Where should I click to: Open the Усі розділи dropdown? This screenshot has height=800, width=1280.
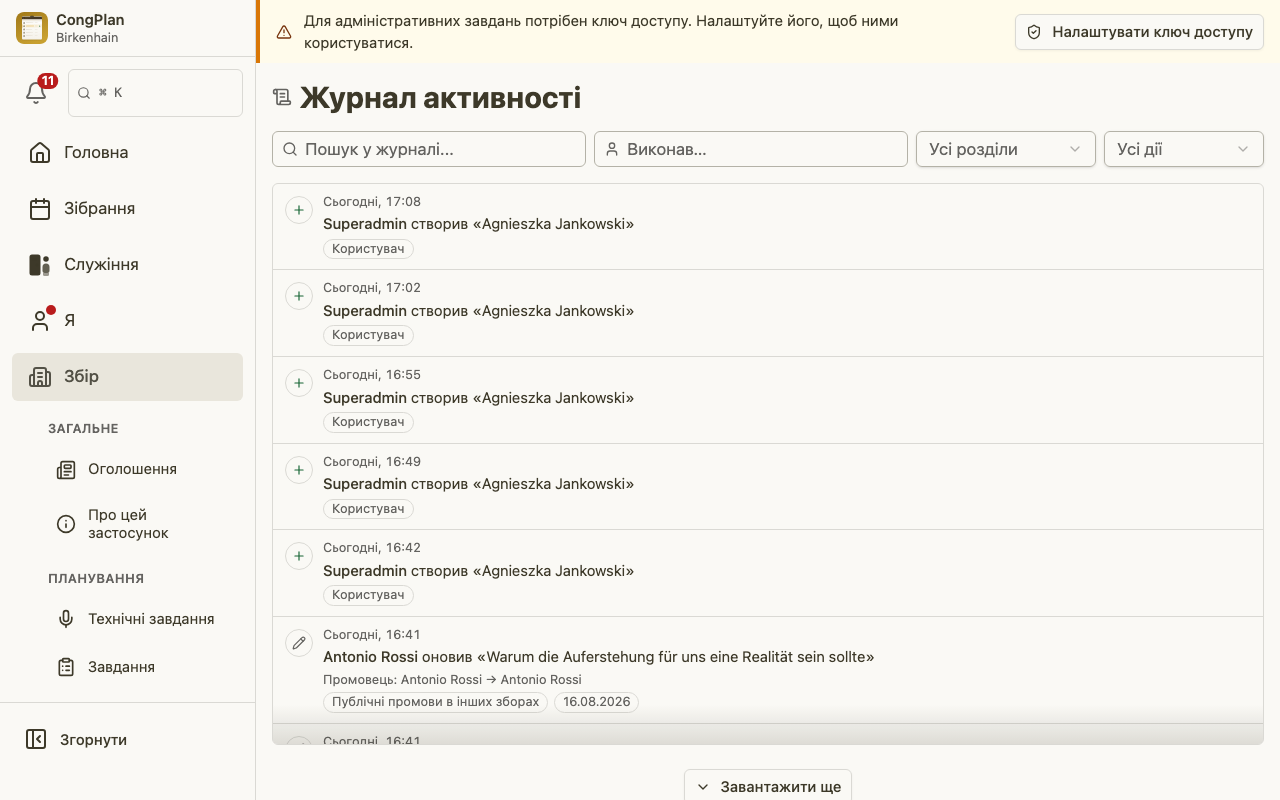[1006, 149]
